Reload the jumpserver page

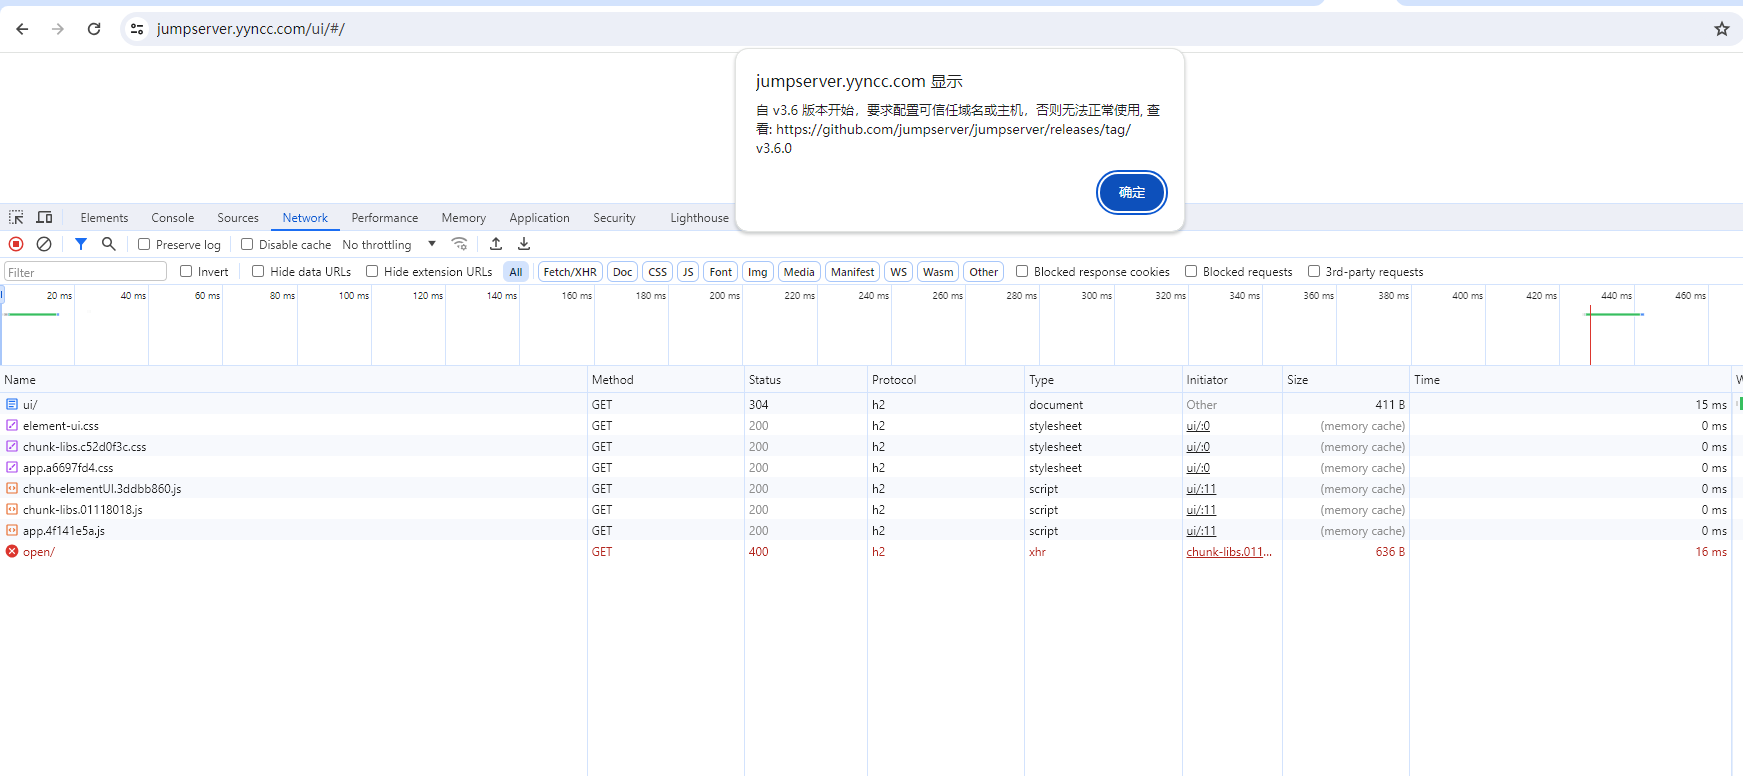tap(94, 29)
